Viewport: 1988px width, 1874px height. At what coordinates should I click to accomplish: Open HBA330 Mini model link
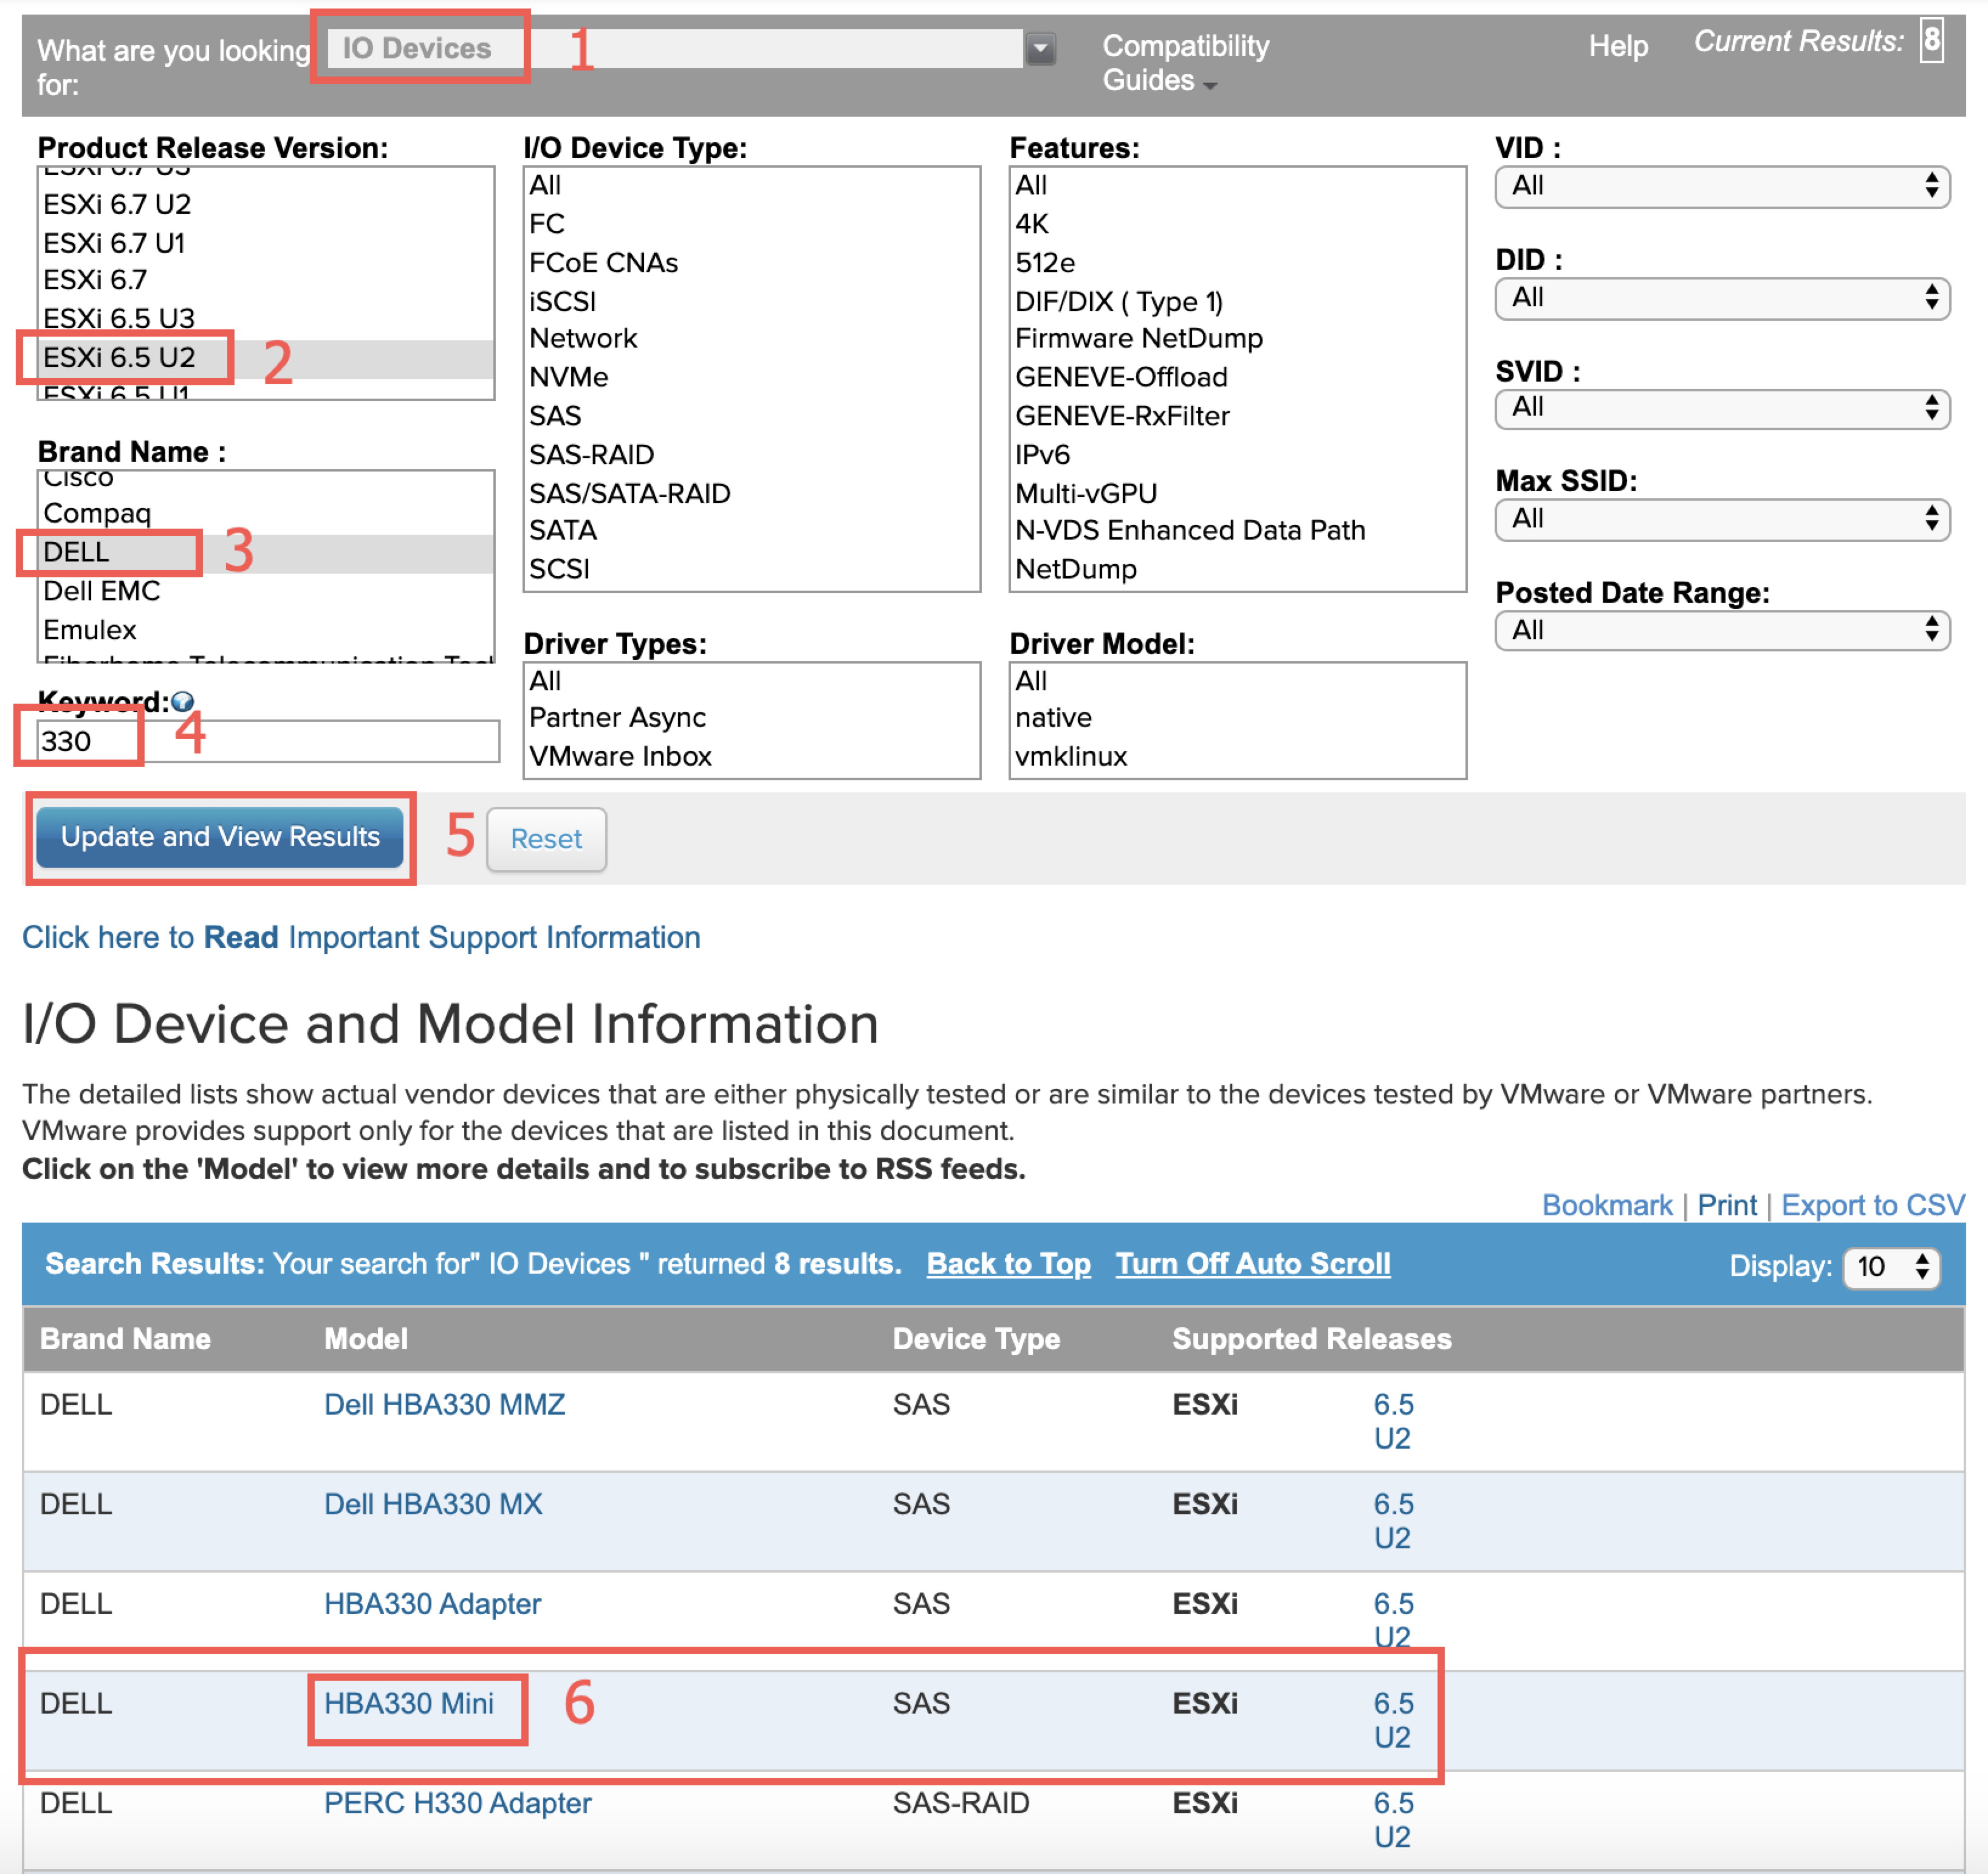[408, 1703]
